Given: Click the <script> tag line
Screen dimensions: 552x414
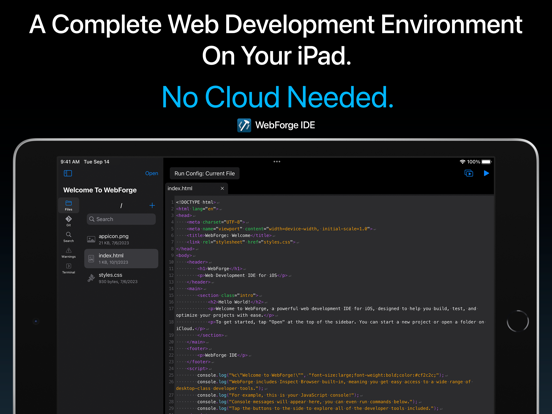Looking at the screenshot, I should tap(198, 369).
